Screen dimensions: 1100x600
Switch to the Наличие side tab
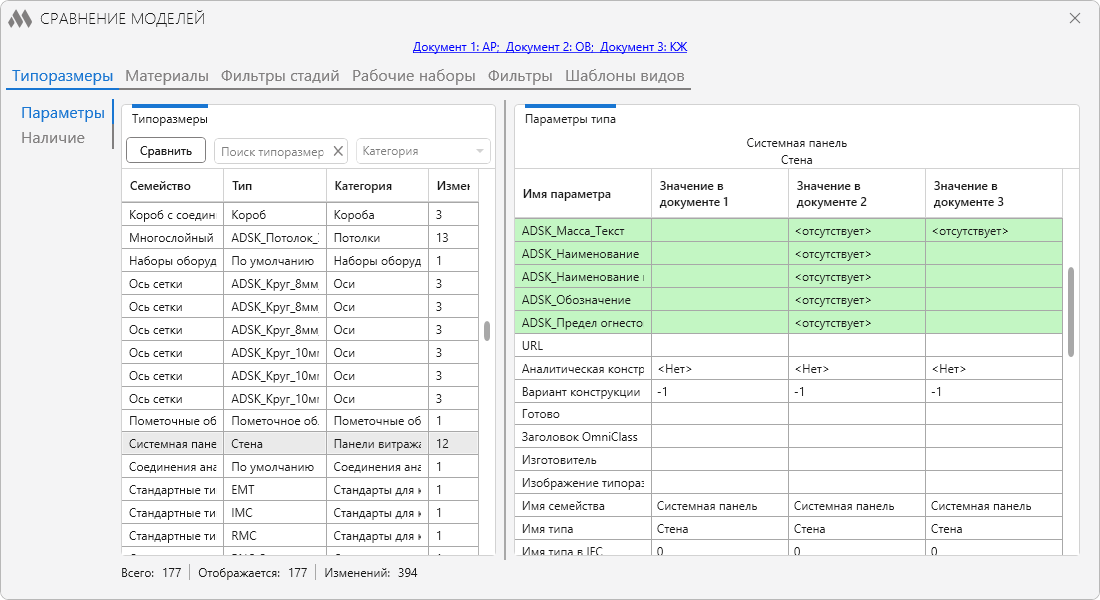point(53,138)
